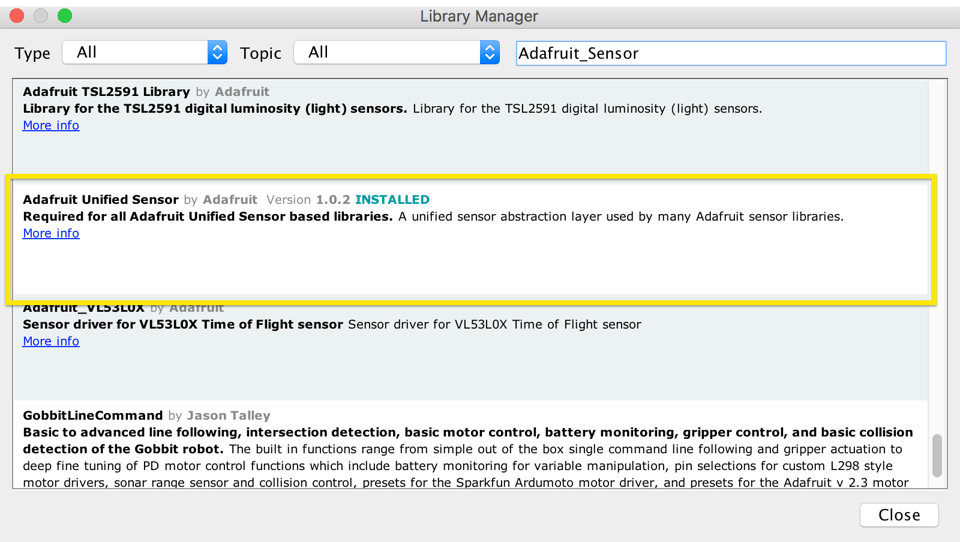Open More info for Adafruit TSL2591 Library
Viewport: 960px width, 542px height.
(51, 126)
